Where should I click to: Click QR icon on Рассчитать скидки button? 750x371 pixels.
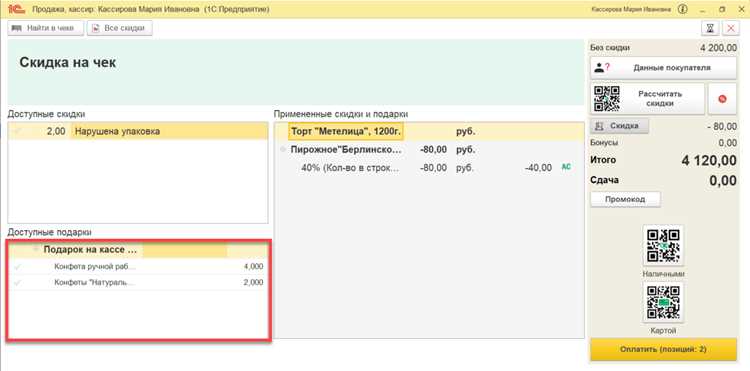(x=607, y=99)
